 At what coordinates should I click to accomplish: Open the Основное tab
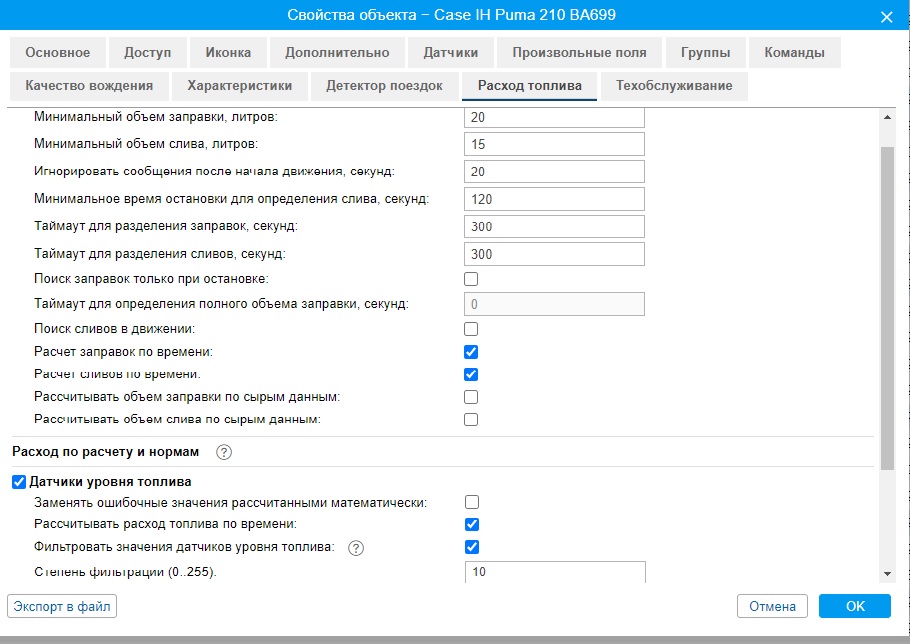click(58, 53)
